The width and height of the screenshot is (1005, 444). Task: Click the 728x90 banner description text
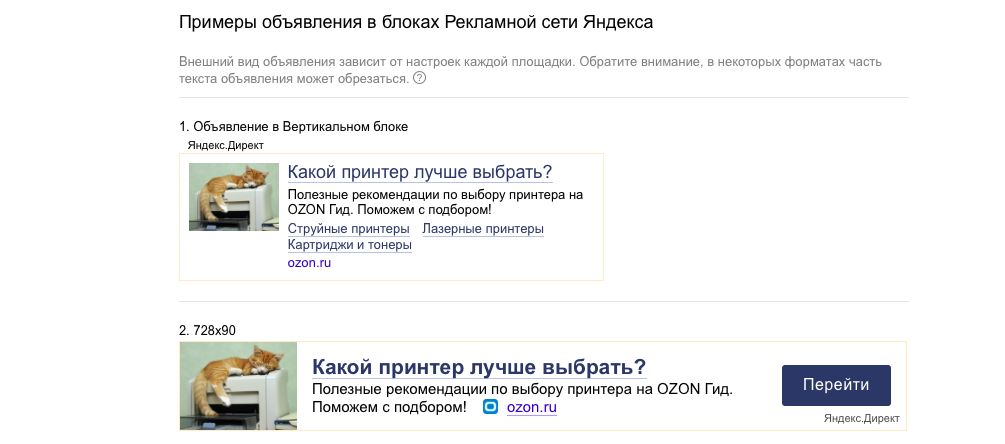click(x=522, y=398)
